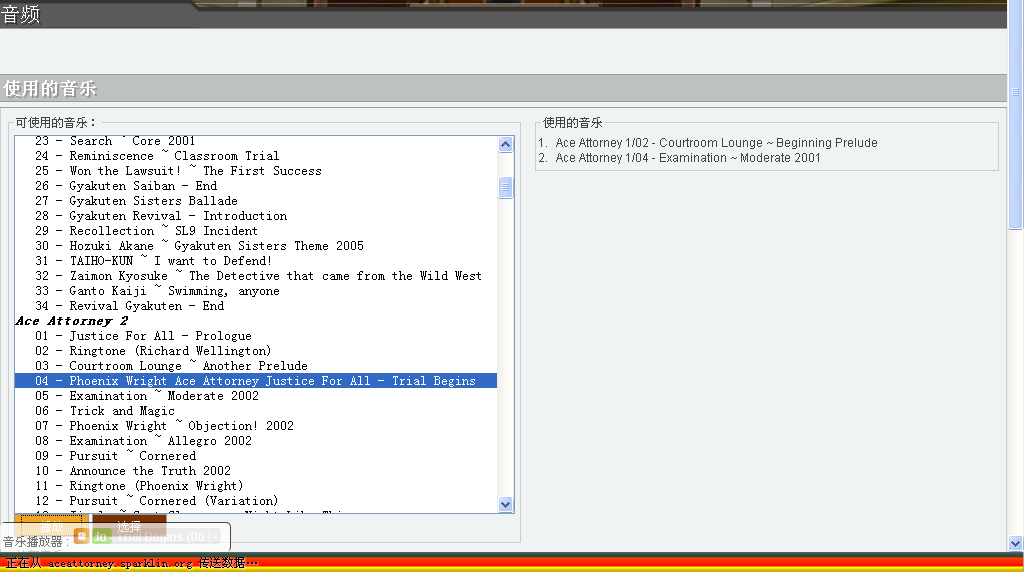Viewport: 1024px width, 572px height.
Task: Select '30 - Hozuki Akane ~ Gyakuten Sisters Theme 2005'
Action: coord(255,246)
